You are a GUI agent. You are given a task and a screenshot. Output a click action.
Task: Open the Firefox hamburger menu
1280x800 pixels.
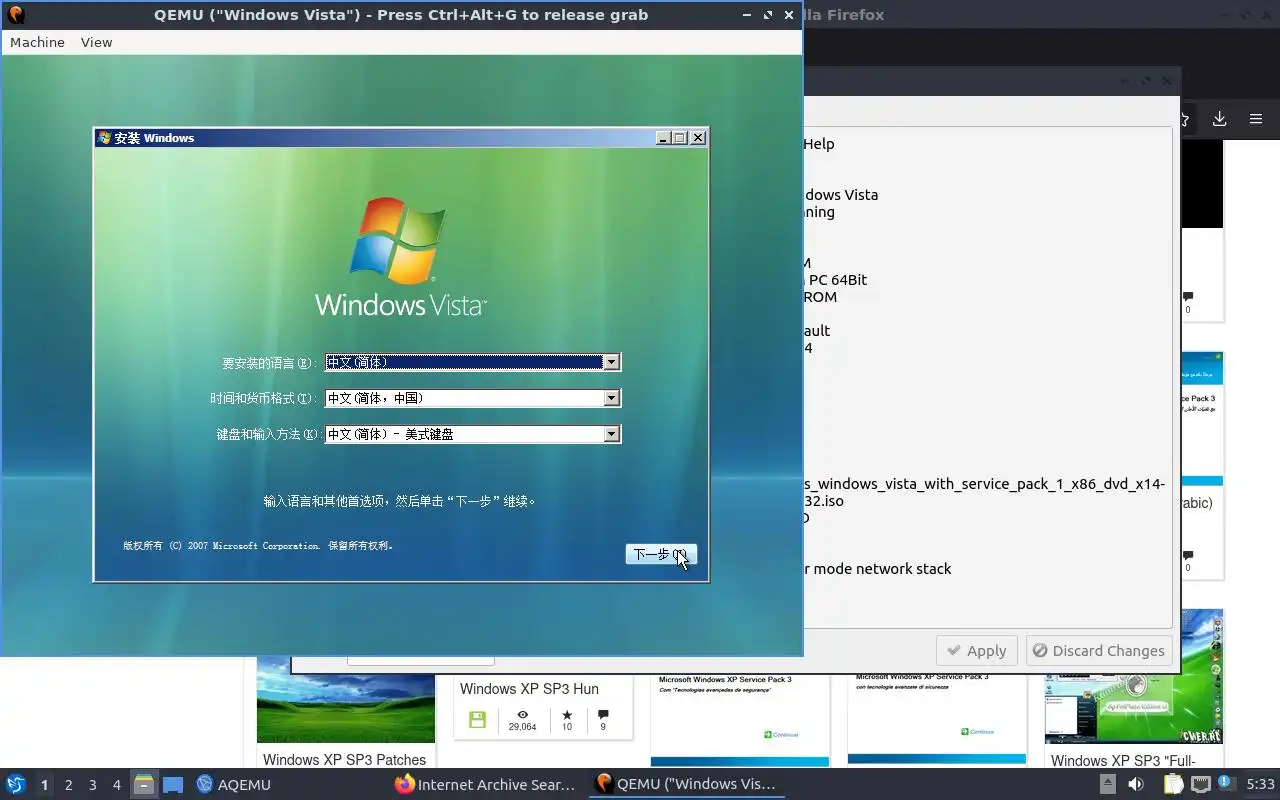1256,119
